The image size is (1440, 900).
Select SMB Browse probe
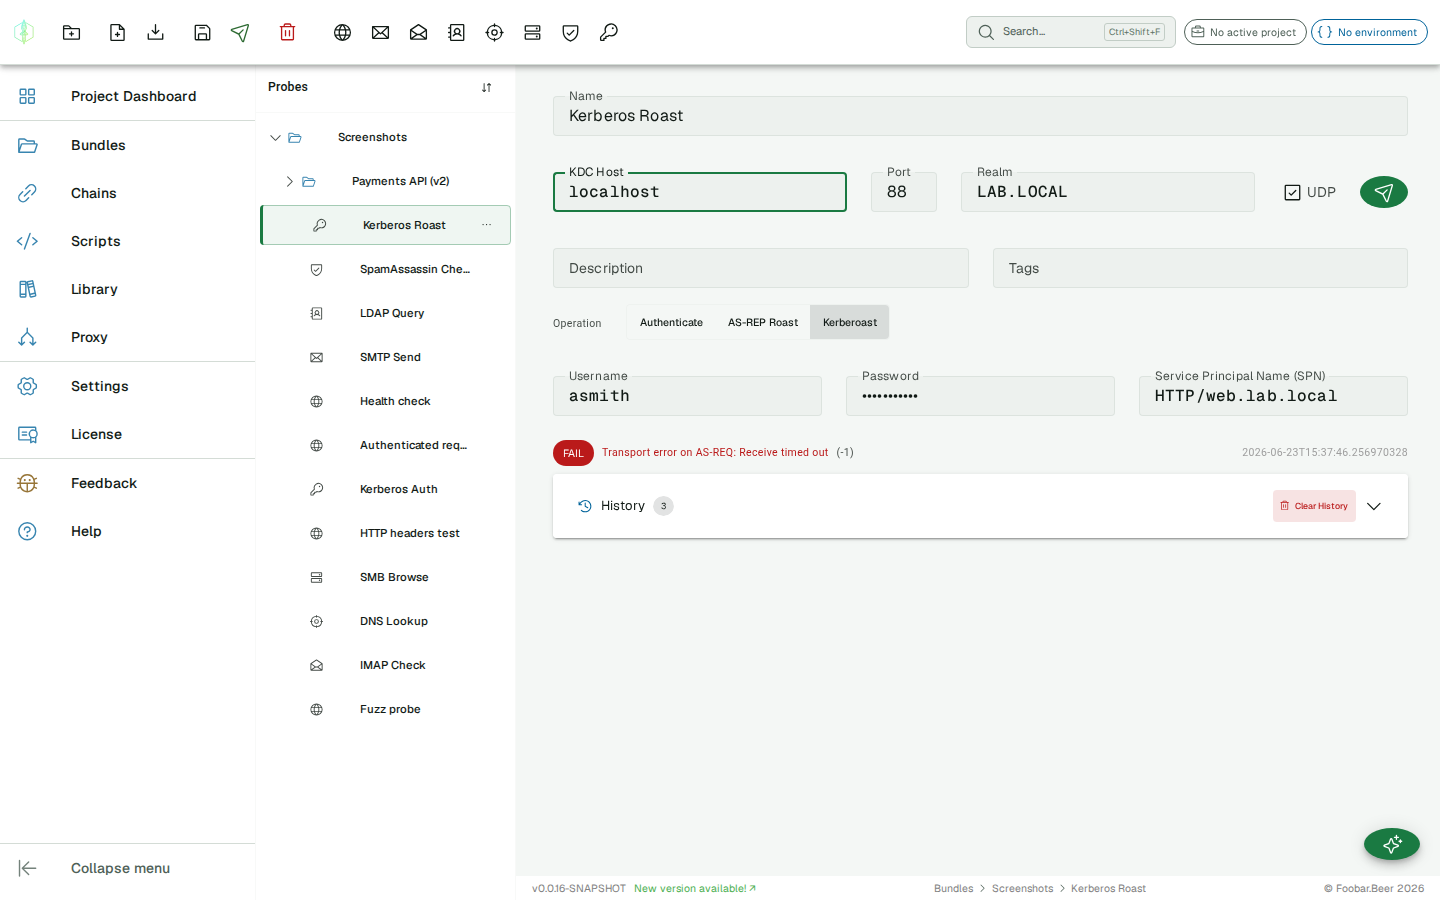click(x=386, y=577)
